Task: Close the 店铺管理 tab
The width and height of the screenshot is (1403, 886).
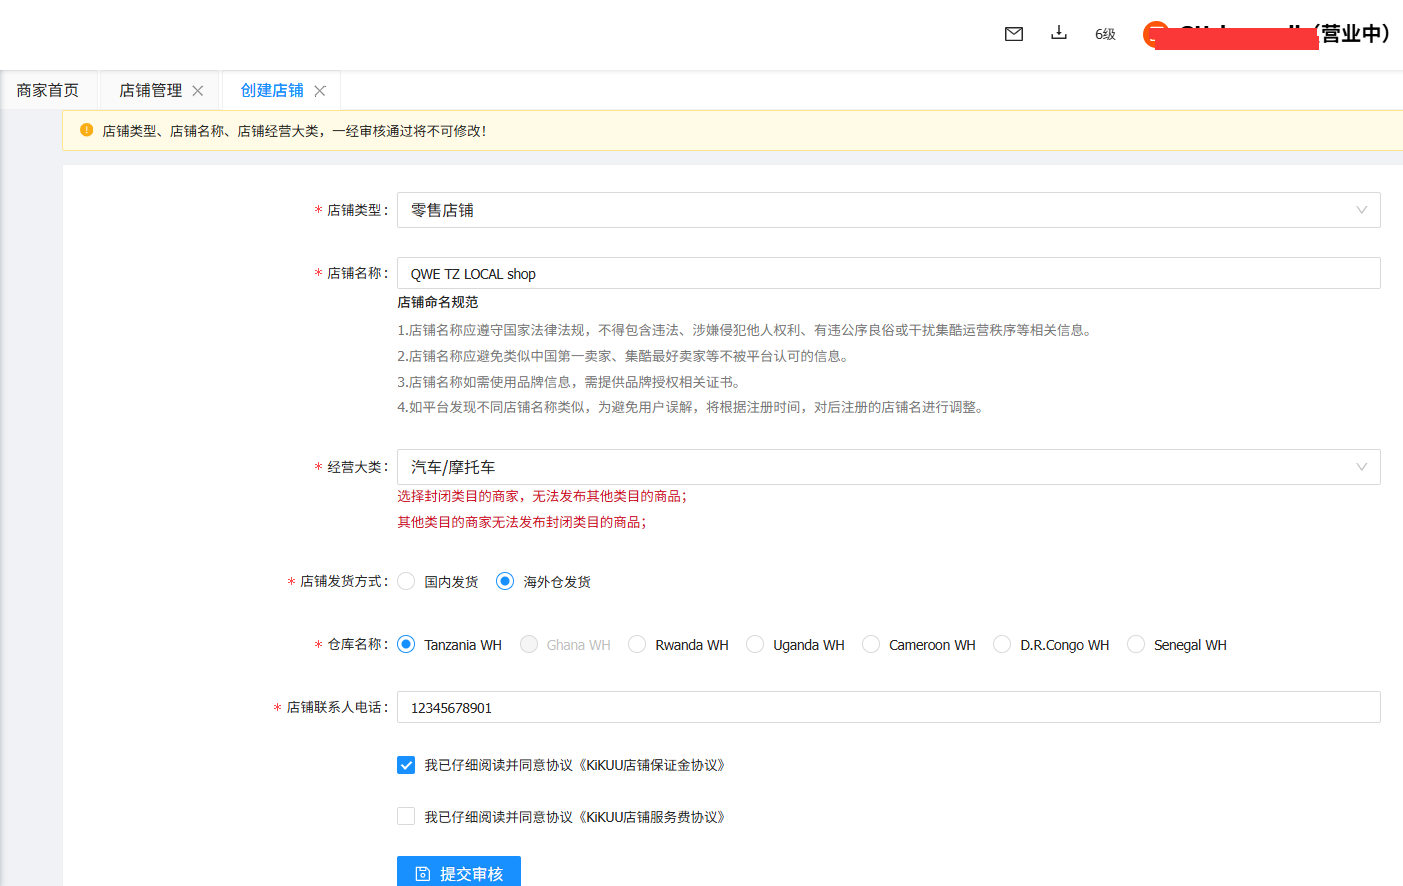Action: pyautogui.click(x=198, y=91)
